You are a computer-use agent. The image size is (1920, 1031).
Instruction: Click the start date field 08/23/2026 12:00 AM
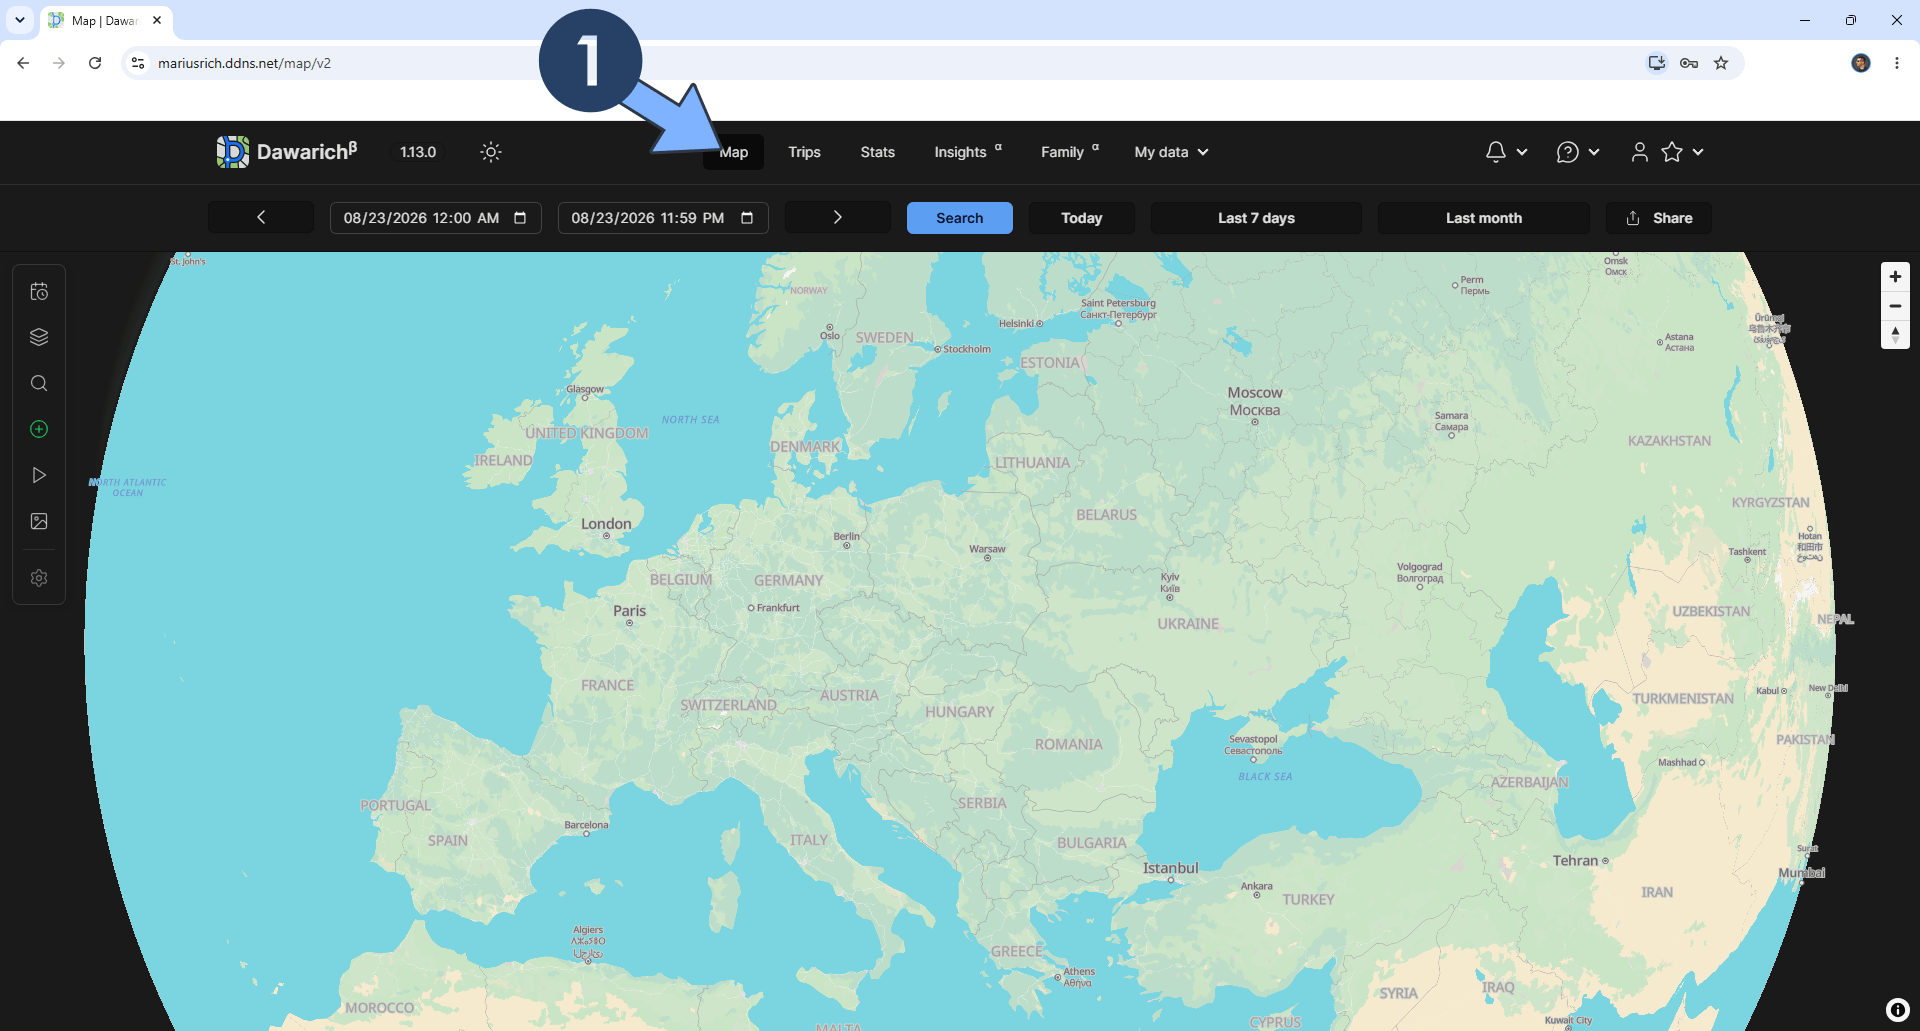click(x=436, y=218)
